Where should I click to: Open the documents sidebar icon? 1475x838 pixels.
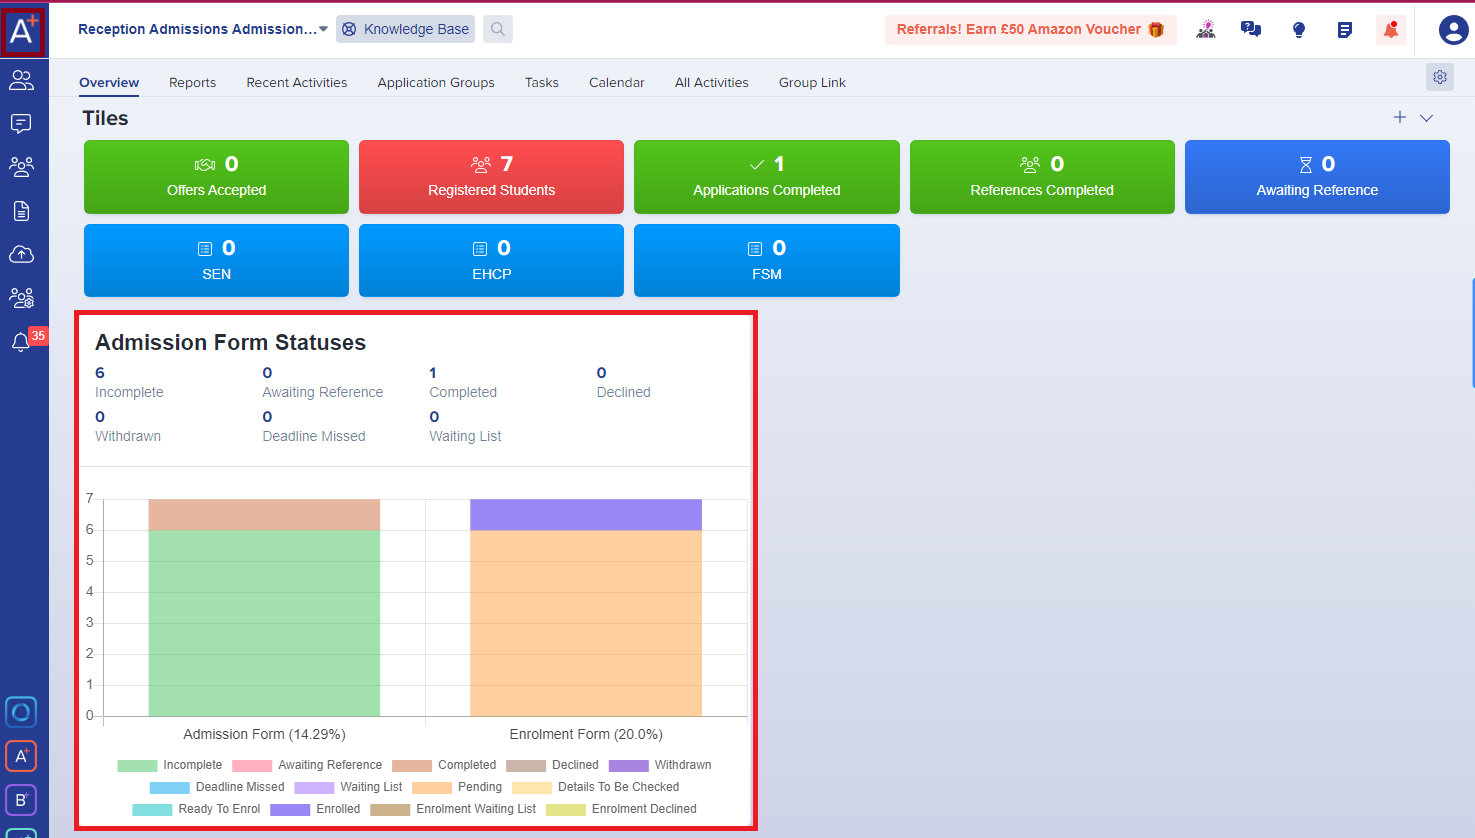pos(21,211)
